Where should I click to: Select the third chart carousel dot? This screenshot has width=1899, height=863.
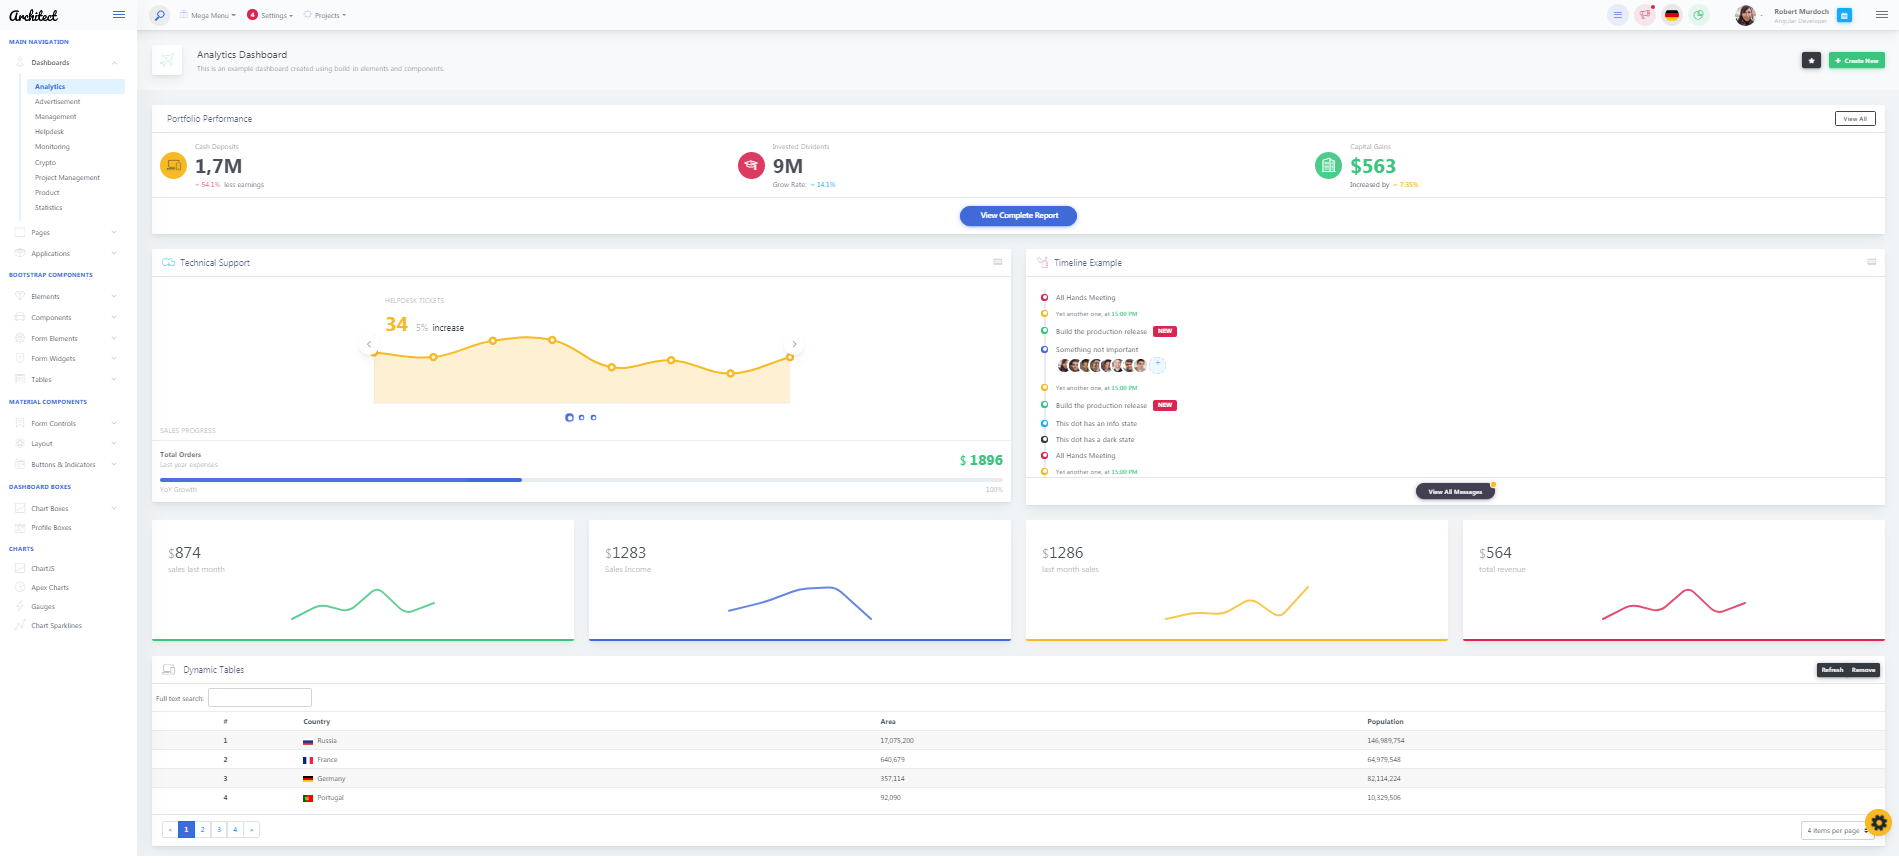(x=593, y=417)
